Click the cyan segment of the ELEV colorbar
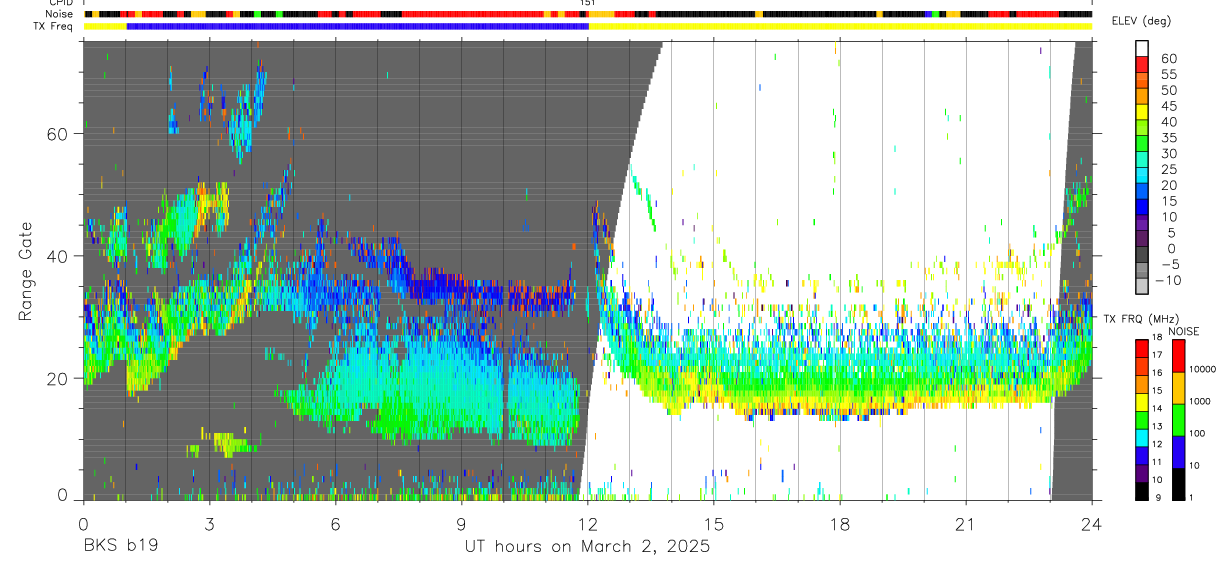Viewport: 1228px width, 567px height. 1142,175
